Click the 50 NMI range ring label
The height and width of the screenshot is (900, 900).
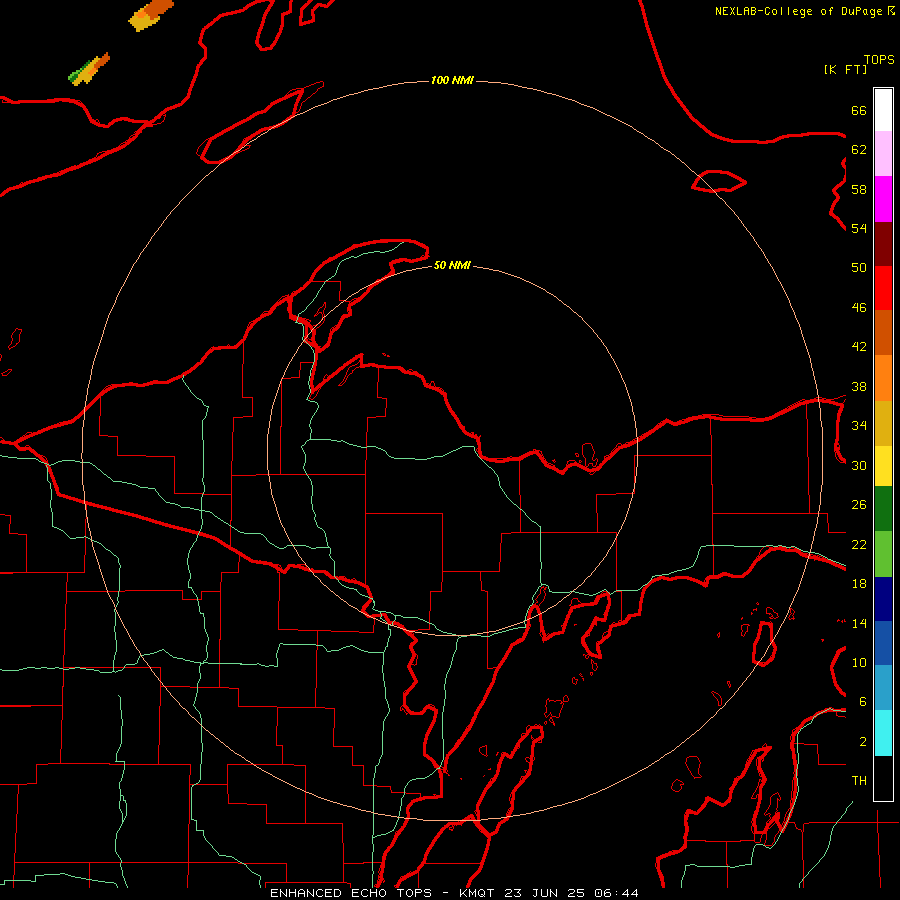point(452,265)
